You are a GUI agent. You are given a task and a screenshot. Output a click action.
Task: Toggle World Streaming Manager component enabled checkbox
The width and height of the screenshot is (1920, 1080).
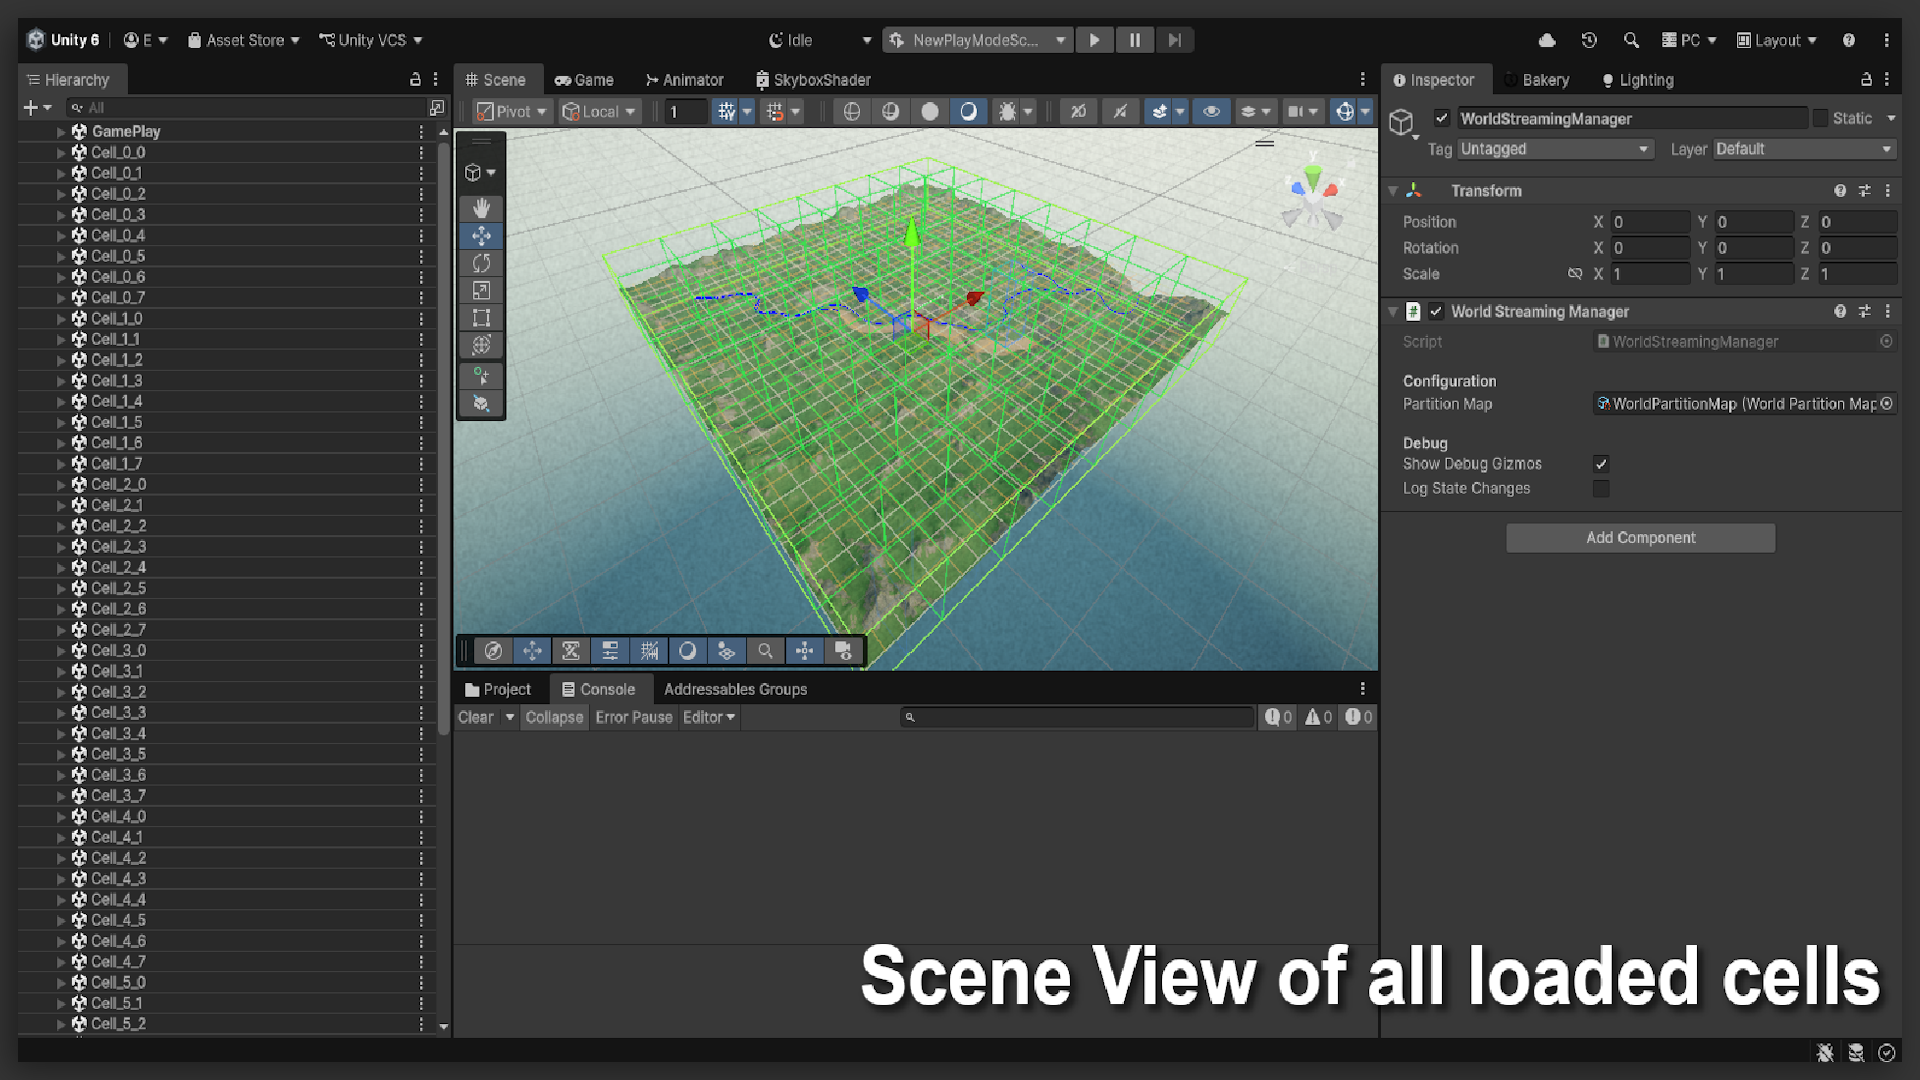coord(1436,312)
